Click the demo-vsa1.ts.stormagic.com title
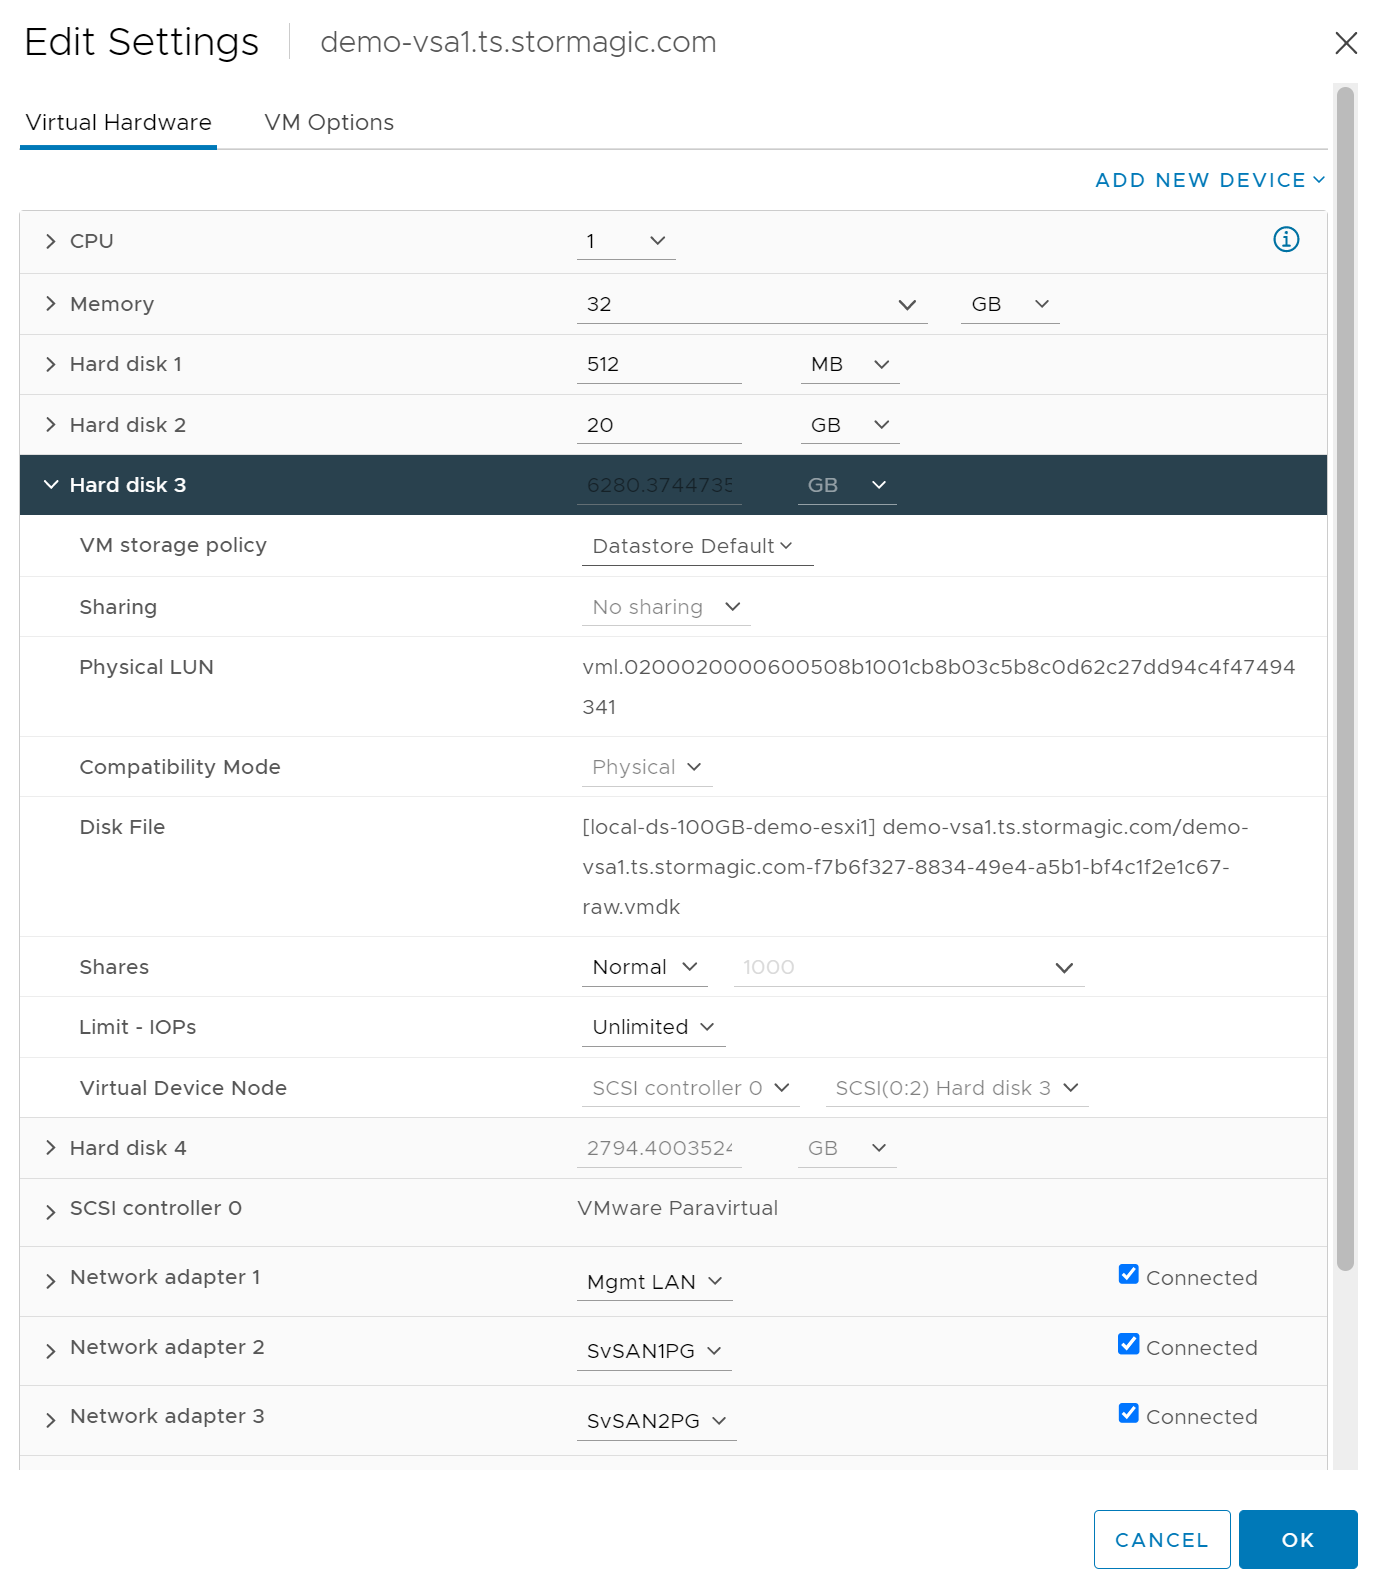The height and width of the screenshot is (1578, 1377). [x=518, y=42]
